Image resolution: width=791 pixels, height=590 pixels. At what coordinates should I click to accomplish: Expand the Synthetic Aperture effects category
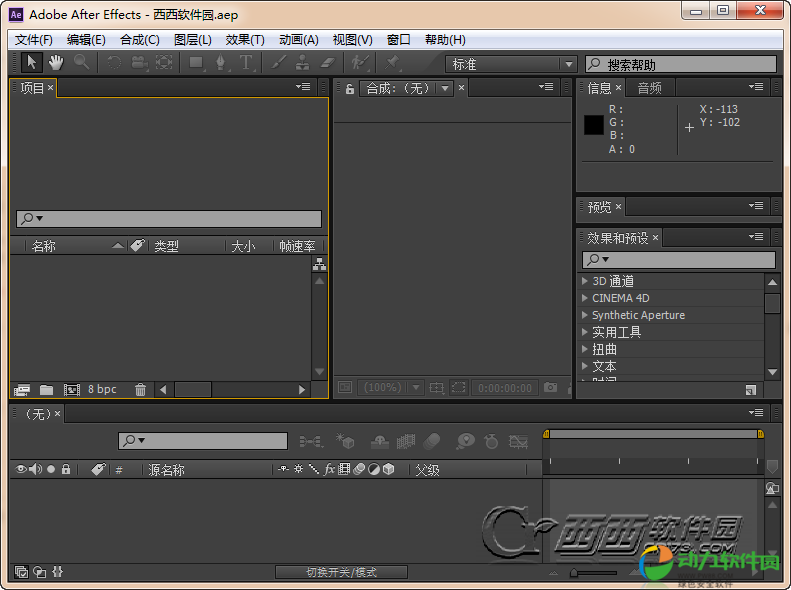[585, 315]
